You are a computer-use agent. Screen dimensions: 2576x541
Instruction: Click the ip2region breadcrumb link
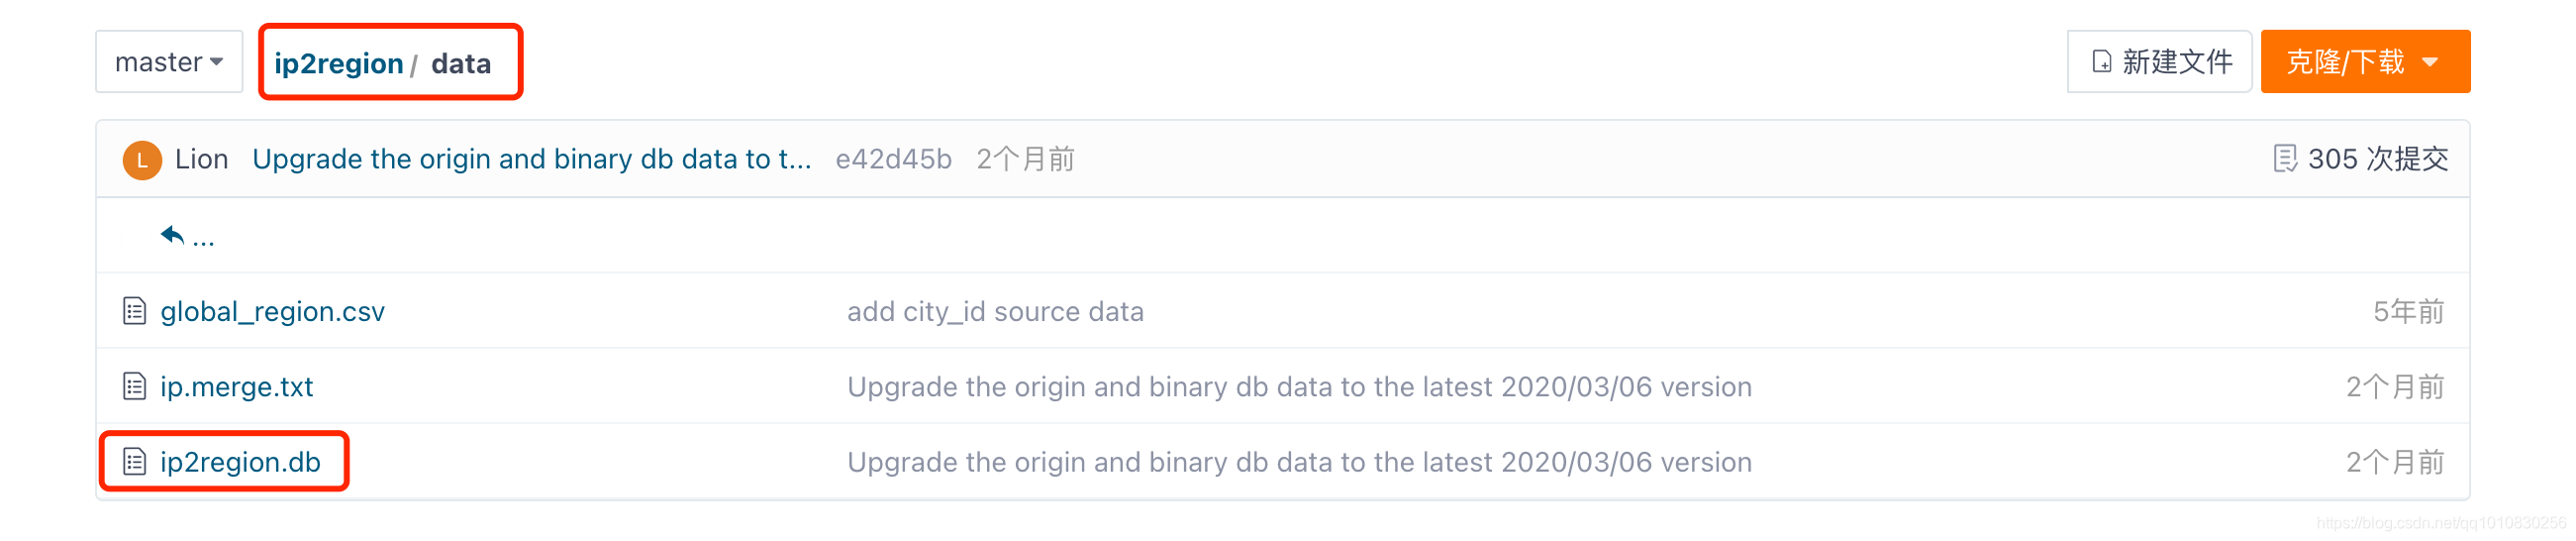[x=338, y=64]
